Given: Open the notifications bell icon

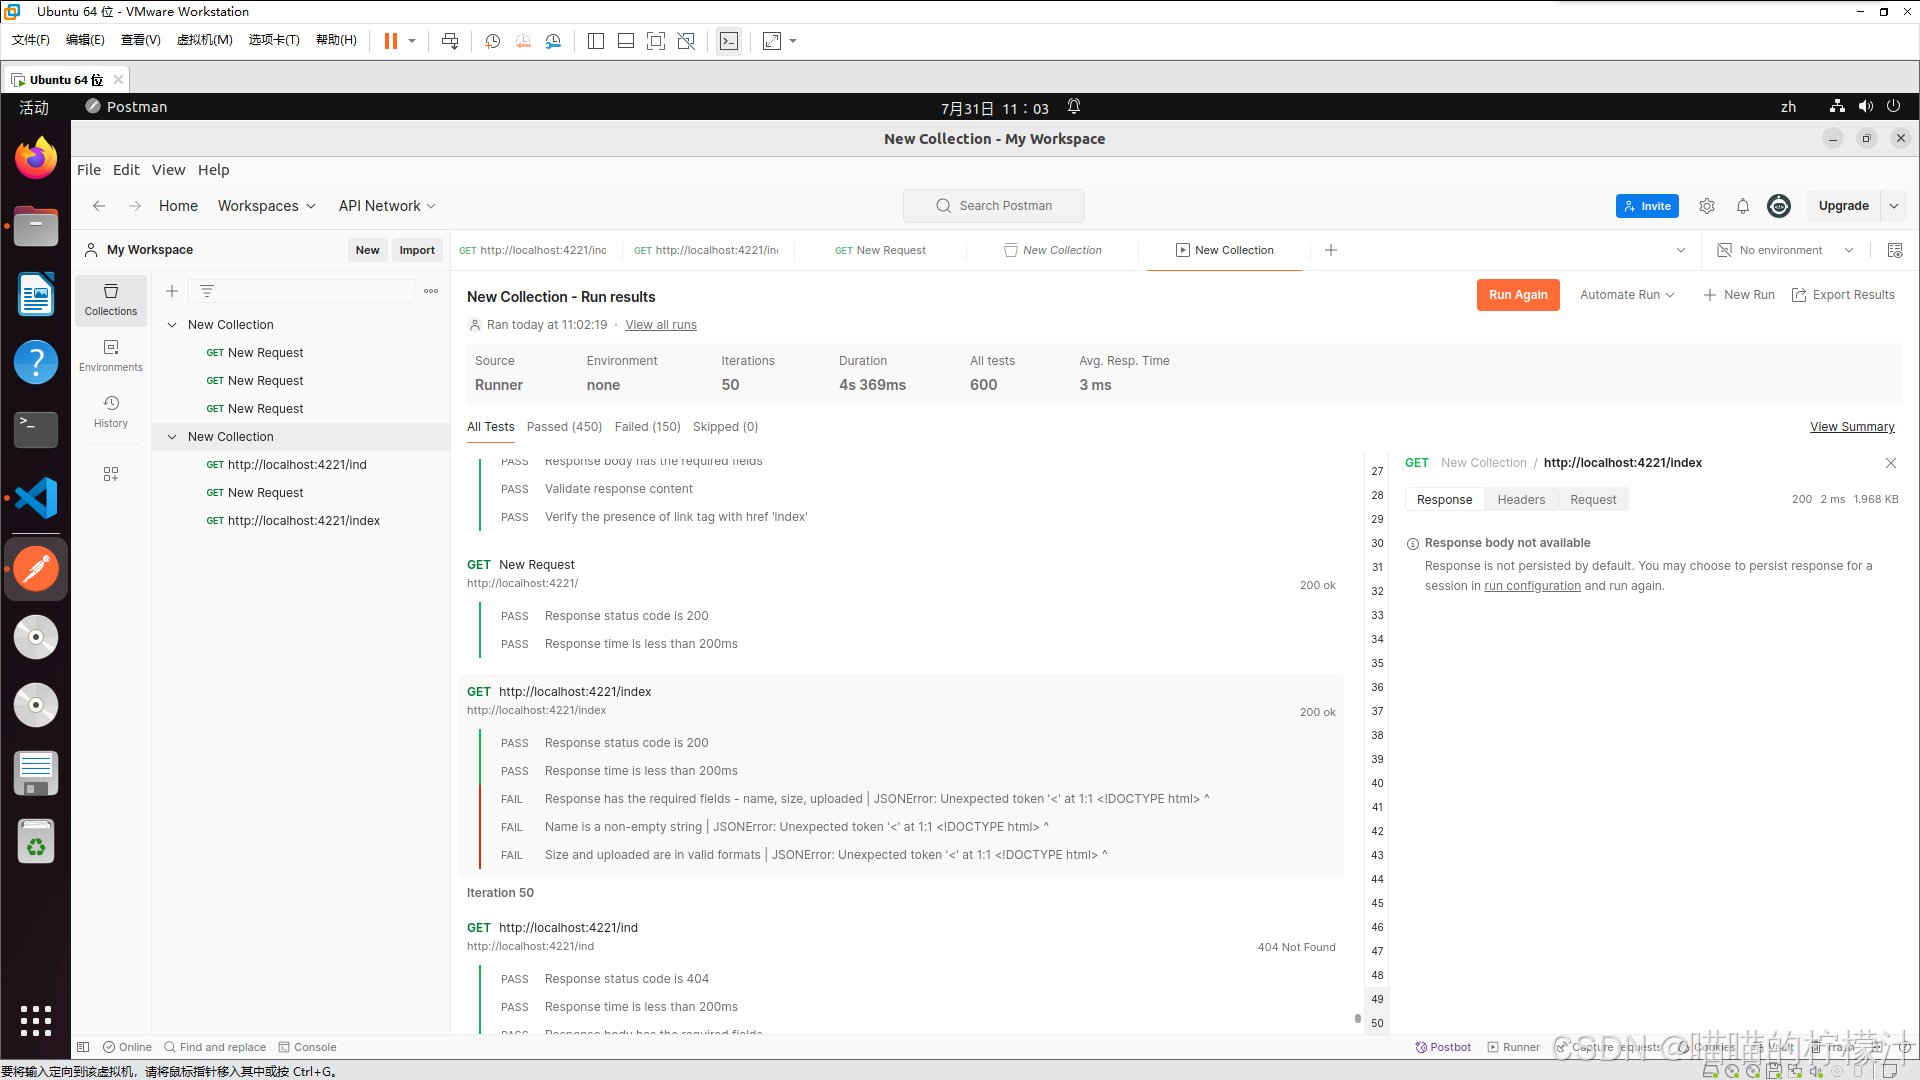Looking at the screenshot, I should click(1743, 206).
